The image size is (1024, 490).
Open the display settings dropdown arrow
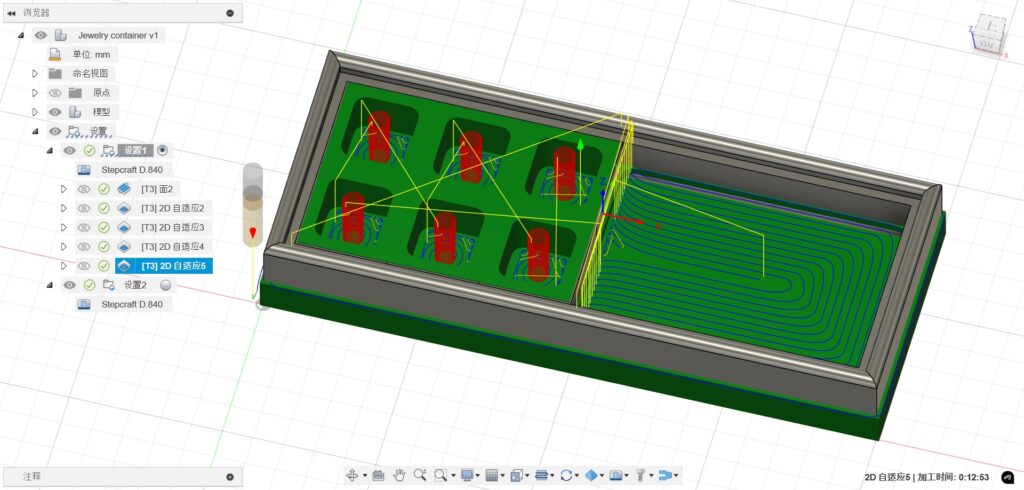(478, 476)
